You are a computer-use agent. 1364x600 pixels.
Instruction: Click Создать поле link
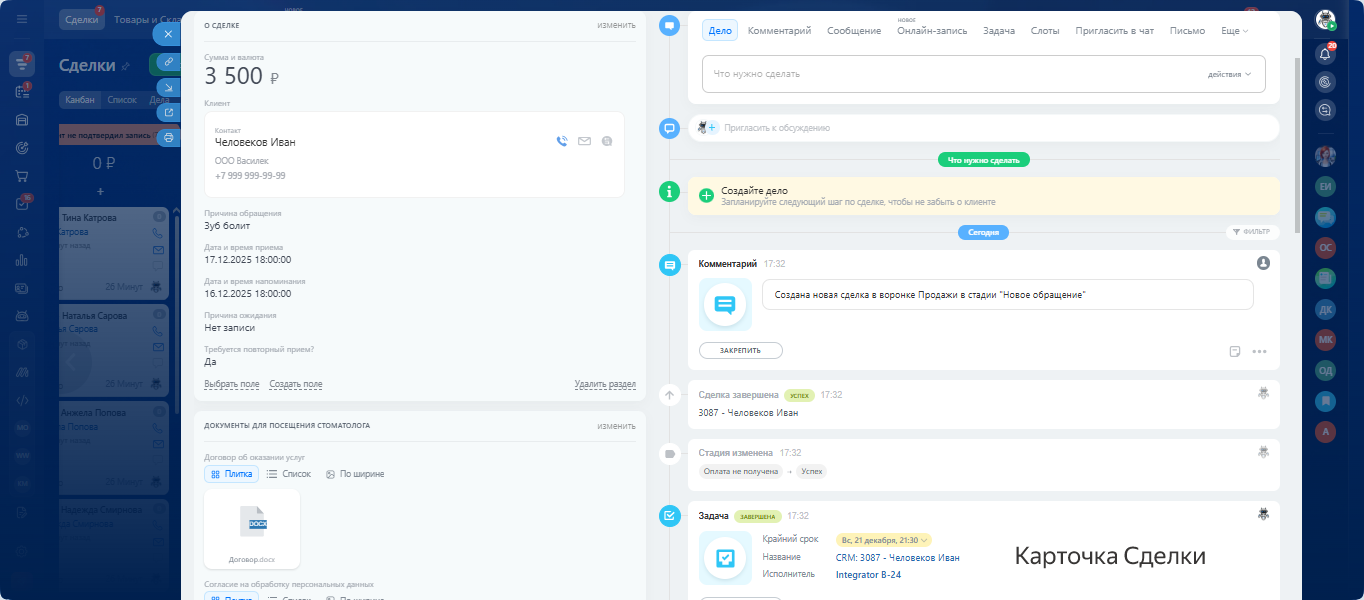(296, 384)
